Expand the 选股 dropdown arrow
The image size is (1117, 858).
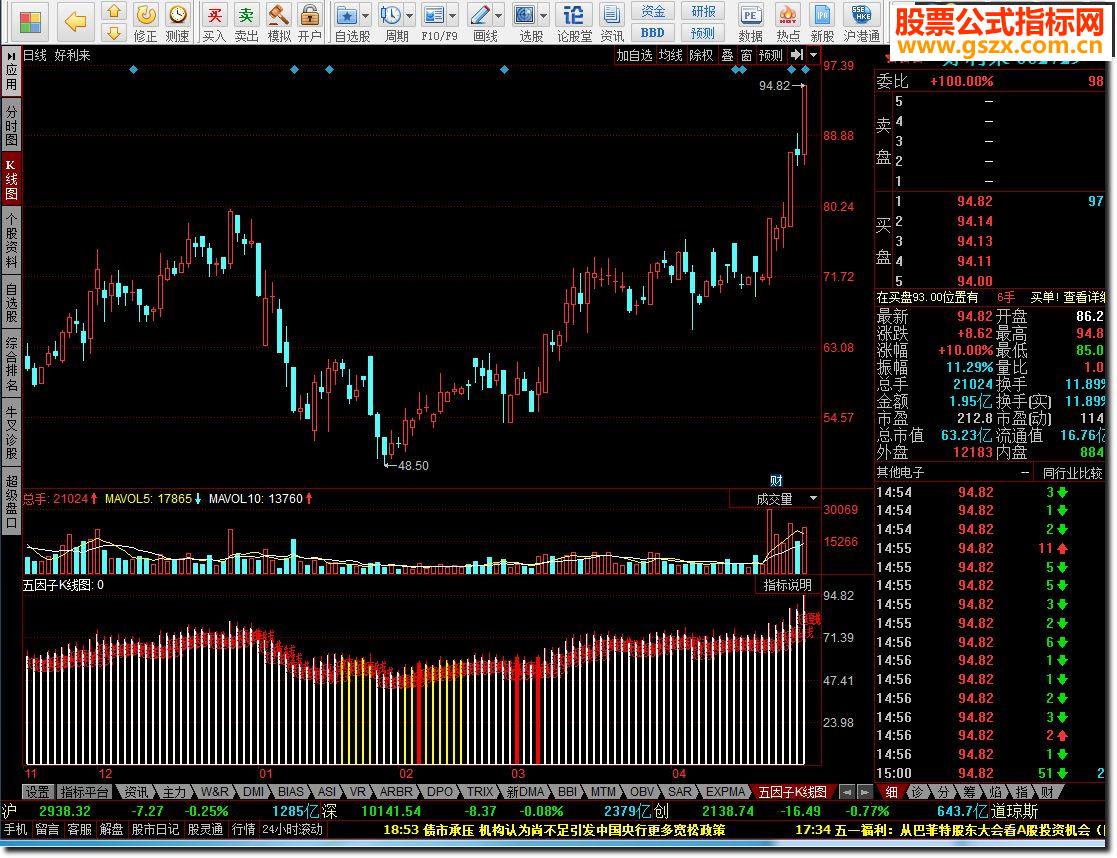coord(544,16)
